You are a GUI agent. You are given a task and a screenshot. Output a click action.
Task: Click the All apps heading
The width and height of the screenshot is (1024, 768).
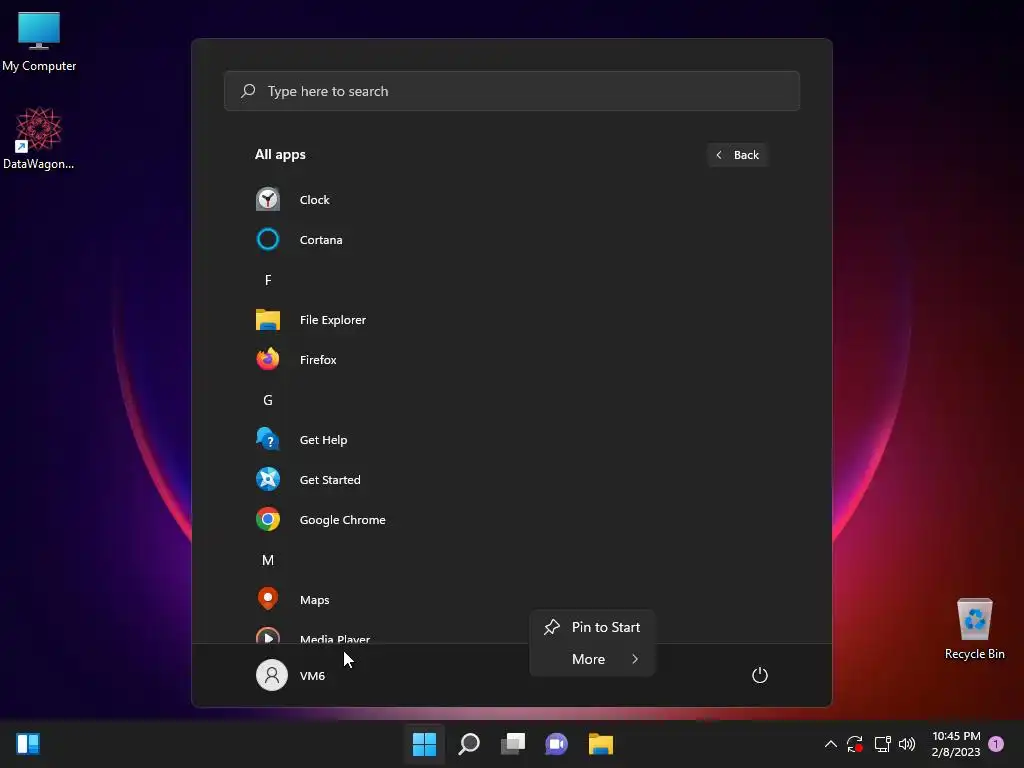tap(280, 155)
